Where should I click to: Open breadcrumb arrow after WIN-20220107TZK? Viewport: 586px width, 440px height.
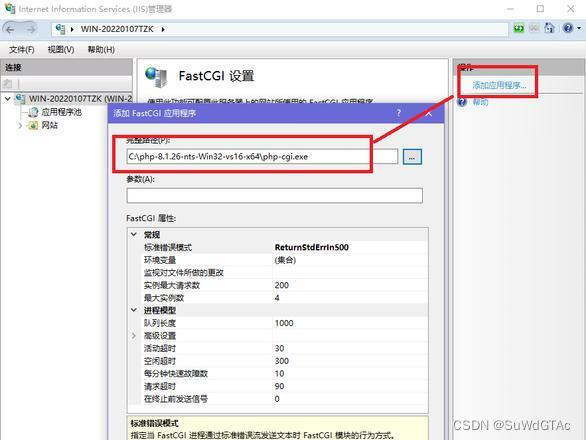click(163, 29)
